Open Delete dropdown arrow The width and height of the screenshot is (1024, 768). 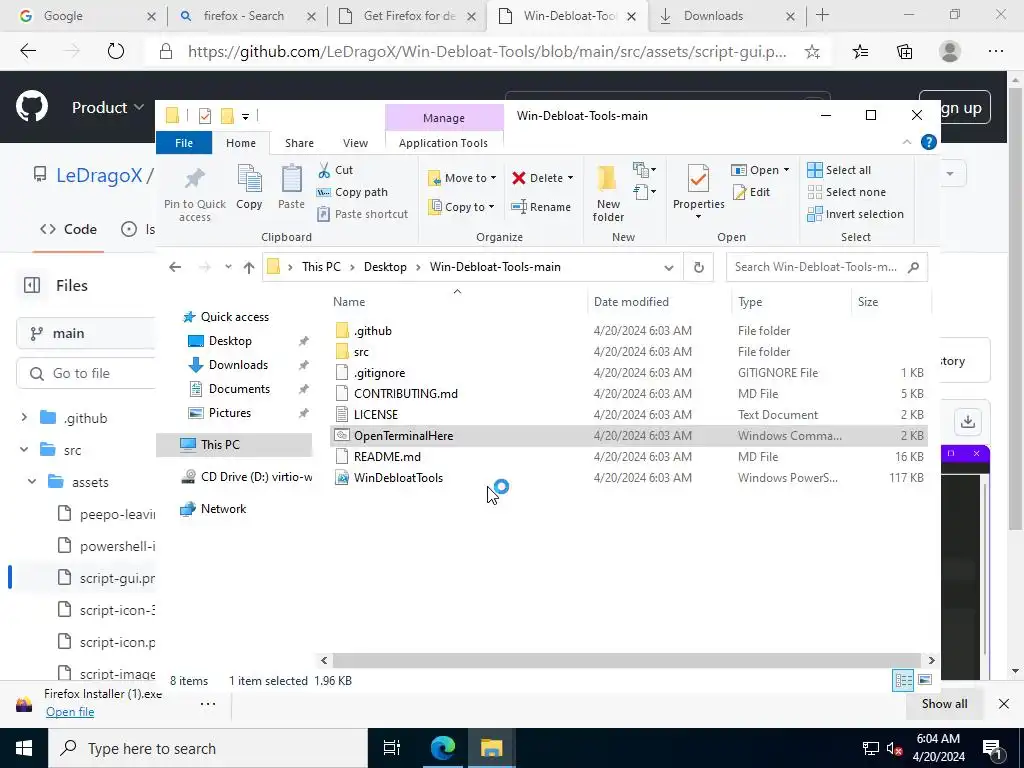570,178
